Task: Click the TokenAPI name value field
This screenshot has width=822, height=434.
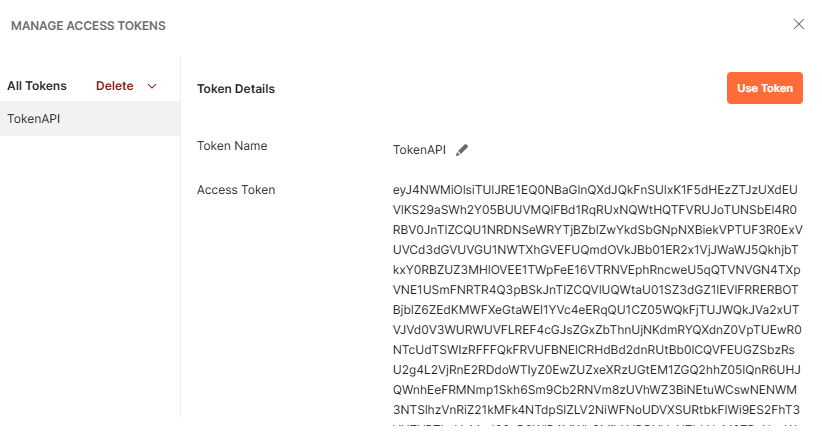Action: [420, 150]
